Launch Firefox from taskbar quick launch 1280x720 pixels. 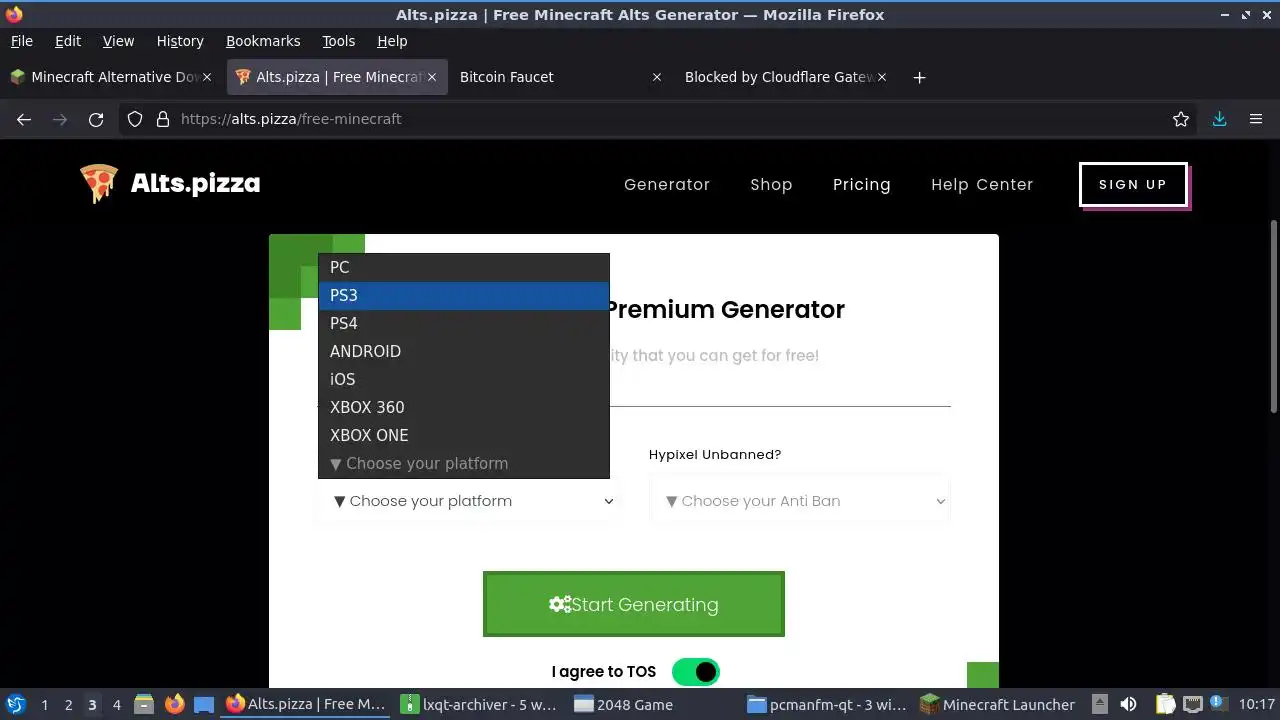tap(174, 704)
